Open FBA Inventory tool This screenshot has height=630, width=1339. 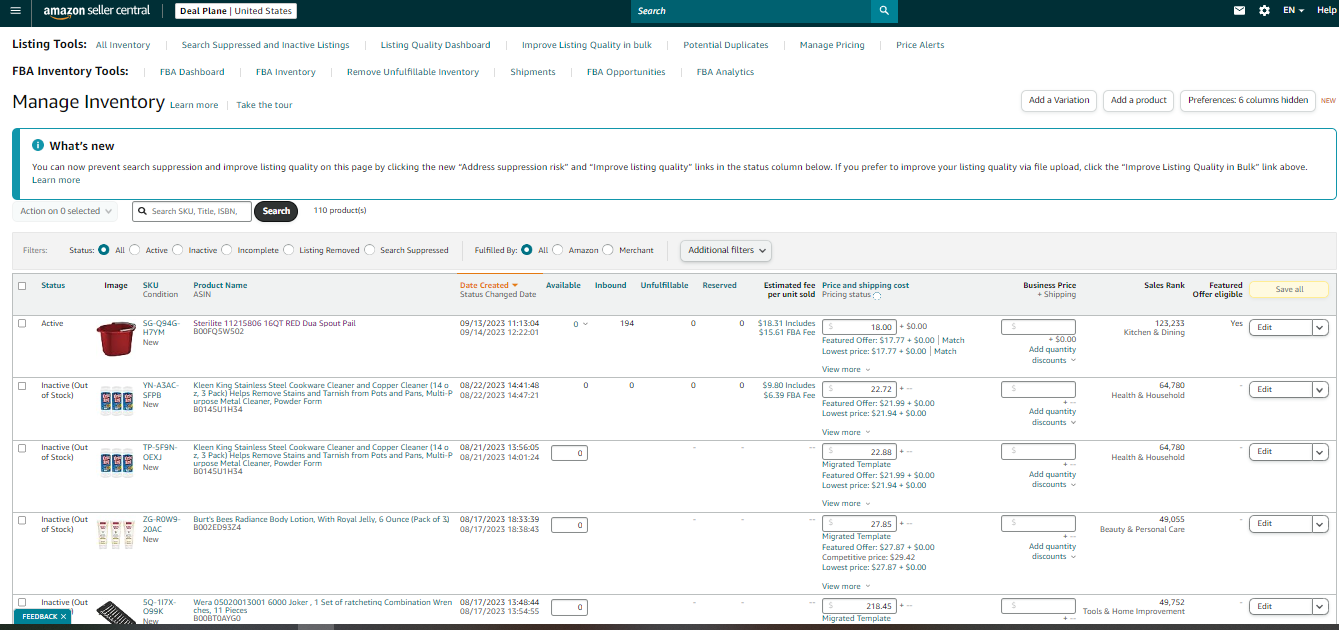pyautogui.click(x=286, y=72)
